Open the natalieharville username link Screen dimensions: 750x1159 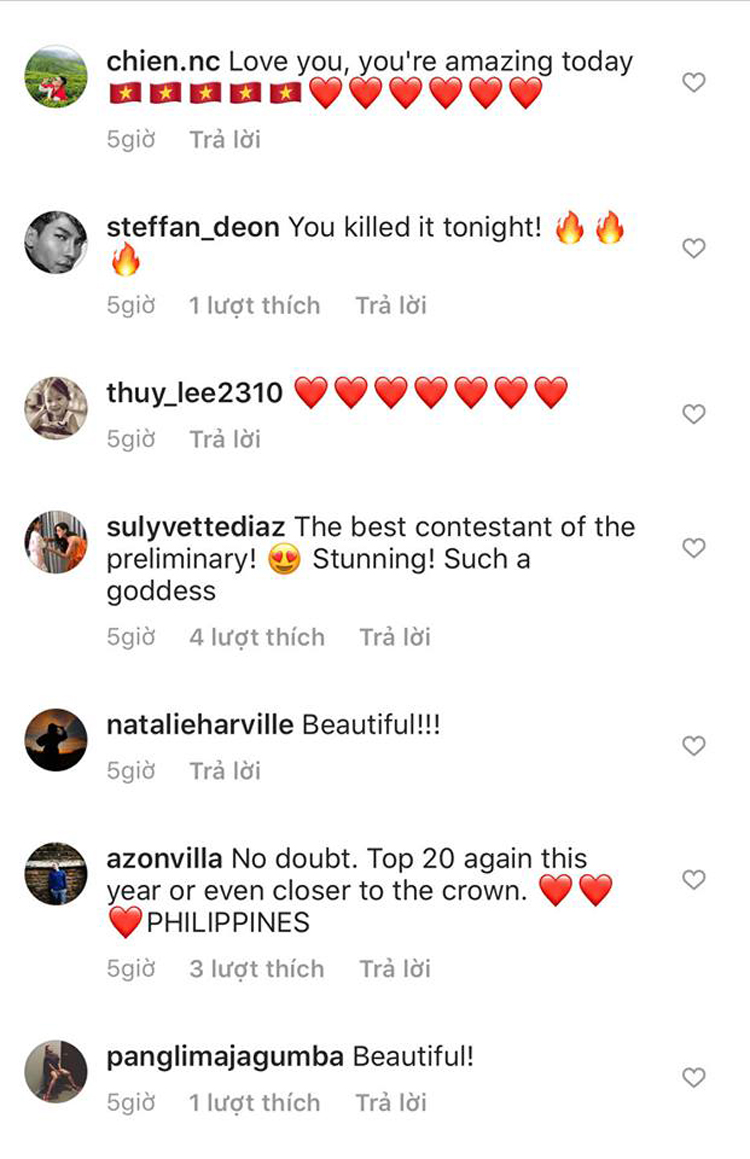pos(200,724)
